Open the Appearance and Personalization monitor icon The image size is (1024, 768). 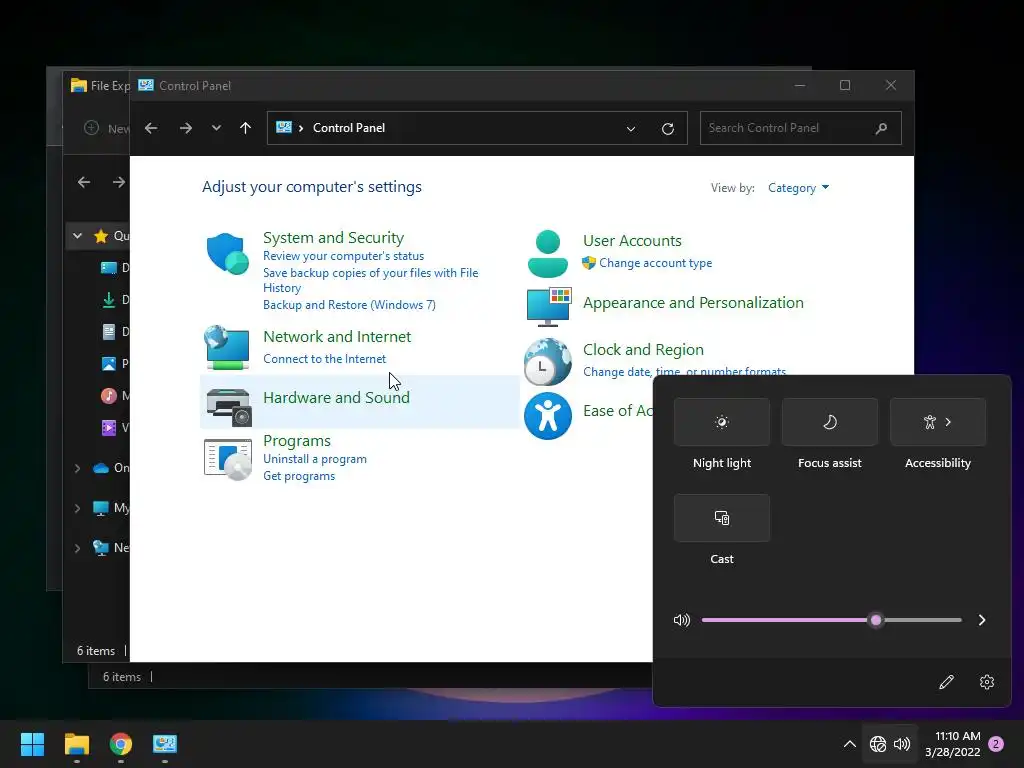tap(549, 306)
